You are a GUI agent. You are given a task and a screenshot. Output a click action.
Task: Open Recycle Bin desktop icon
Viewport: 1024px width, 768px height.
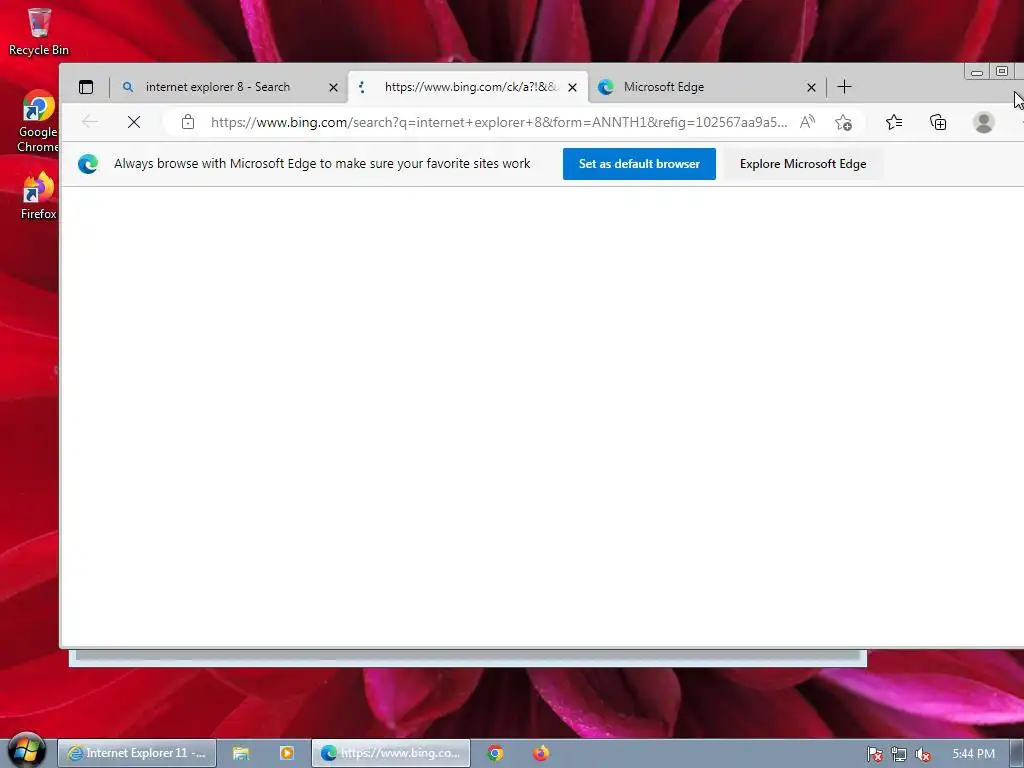(39, 32)
